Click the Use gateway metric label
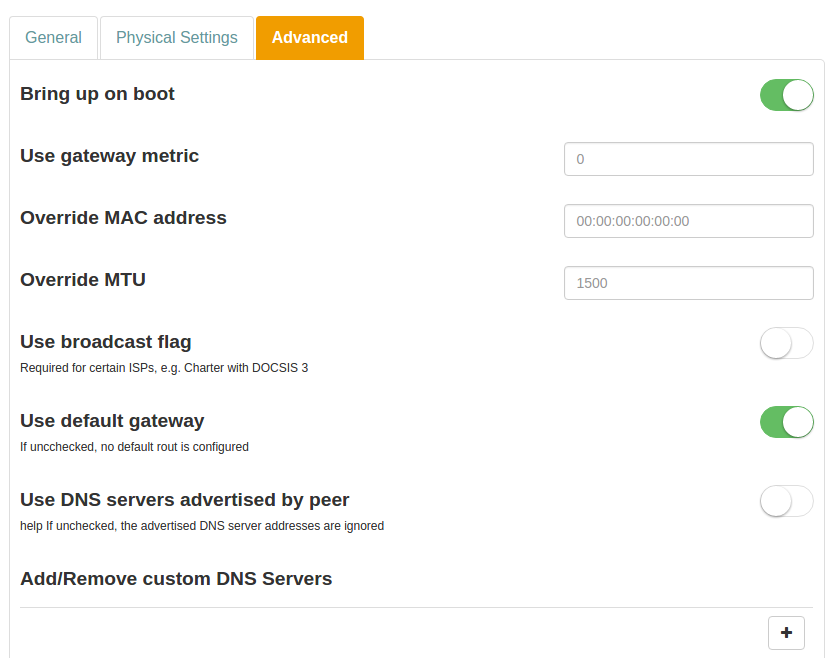832x658 pixels. click(x=109, y=156)
